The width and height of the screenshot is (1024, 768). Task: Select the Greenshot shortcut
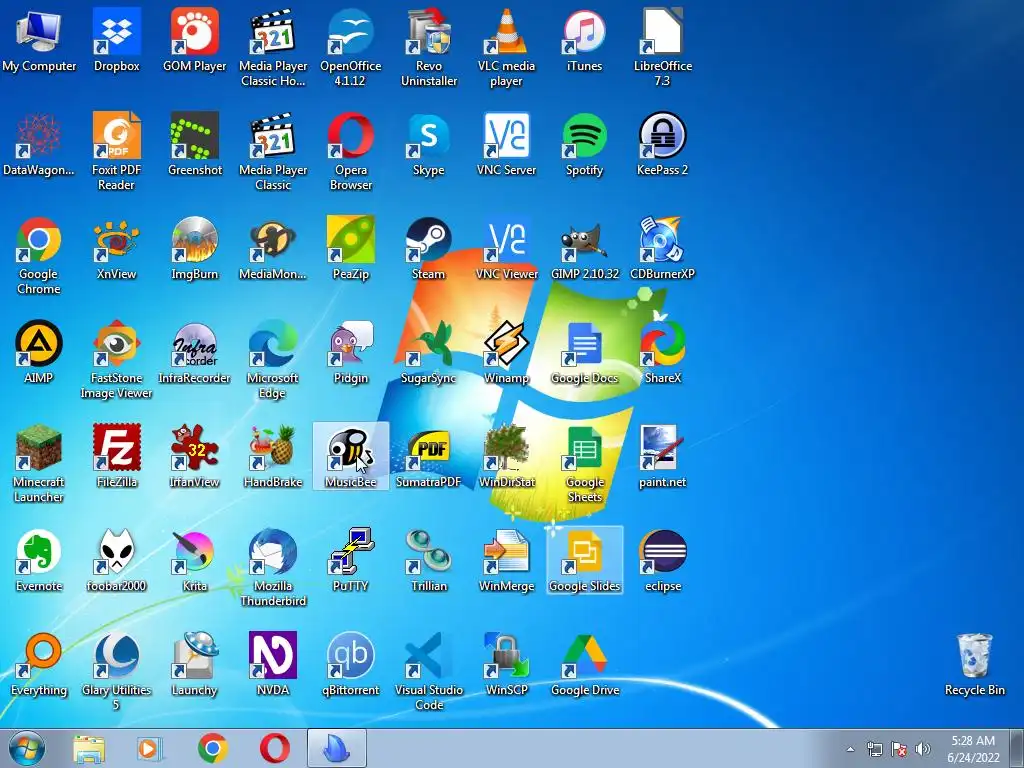[195, 144]
